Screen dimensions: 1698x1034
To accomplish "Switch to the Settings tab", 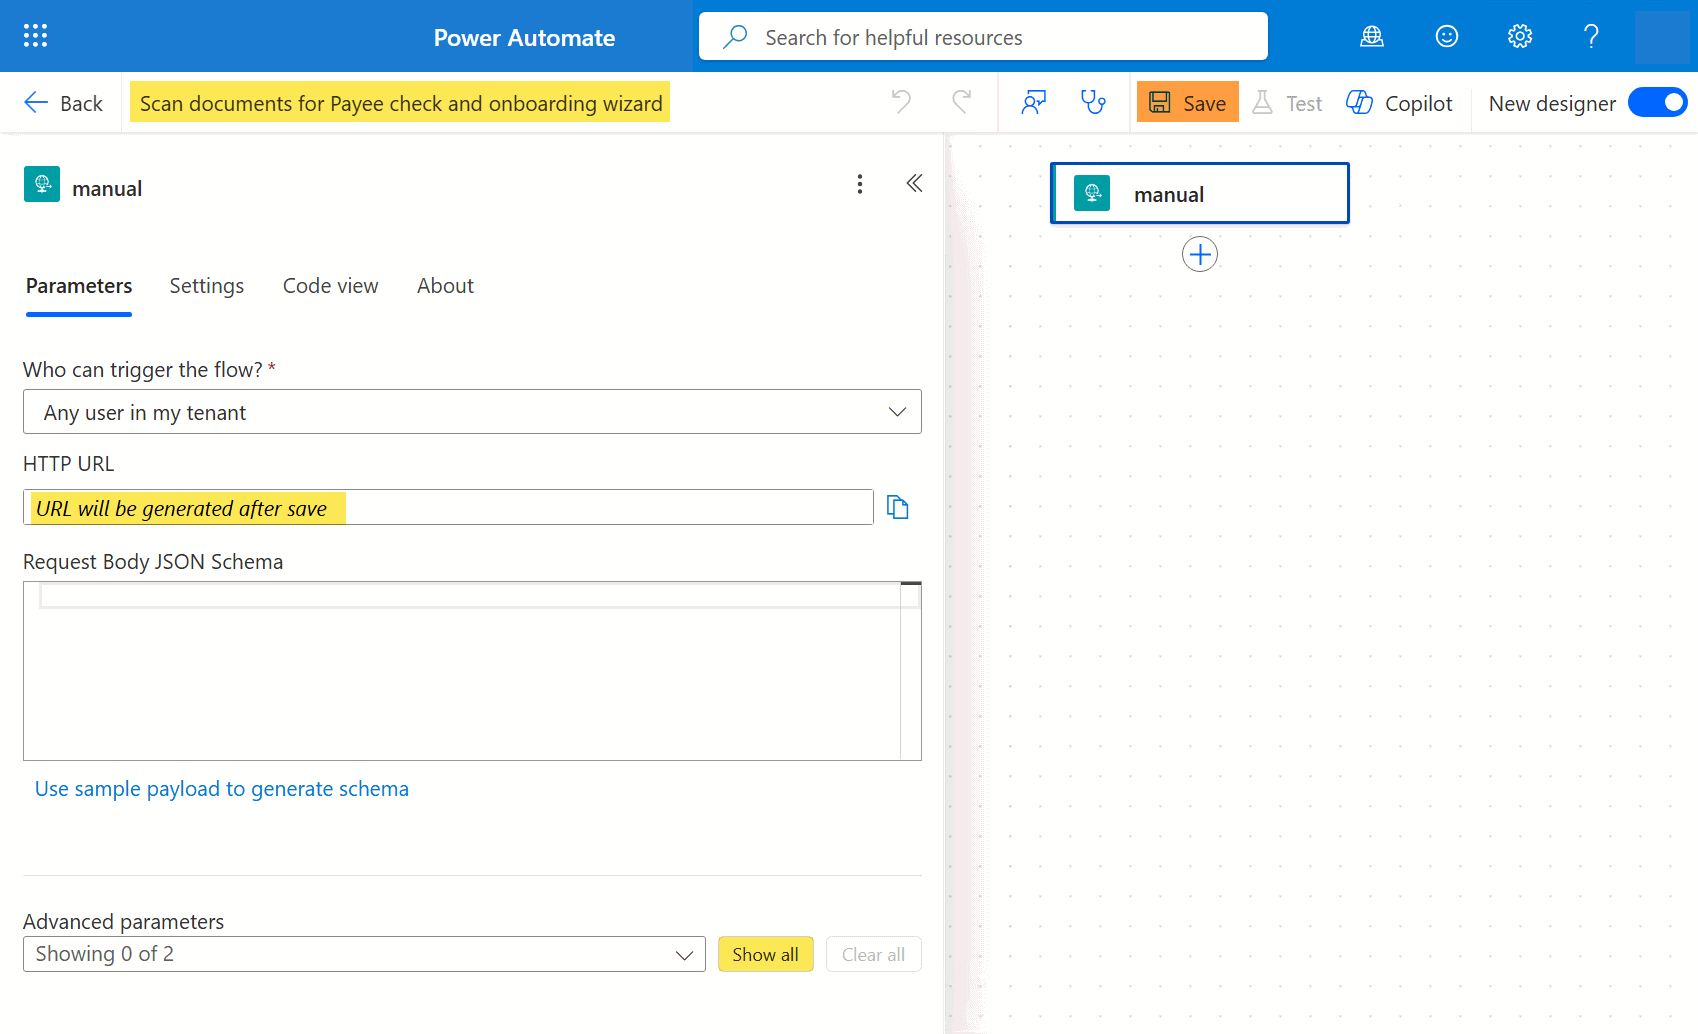I will click(207, 286).
